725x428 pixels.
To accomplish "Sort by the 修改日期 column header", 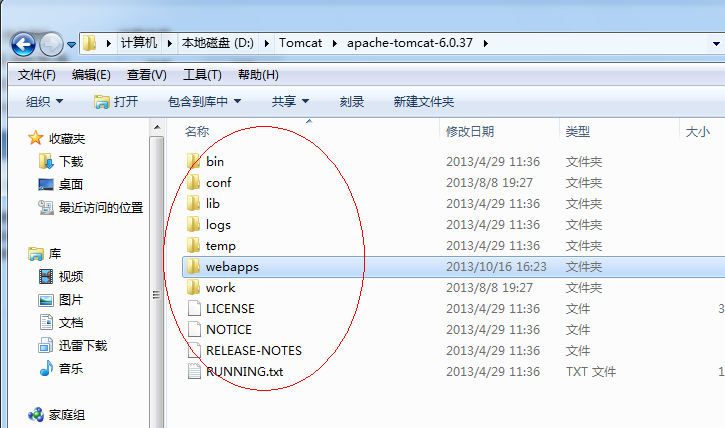I will (470, 131).
